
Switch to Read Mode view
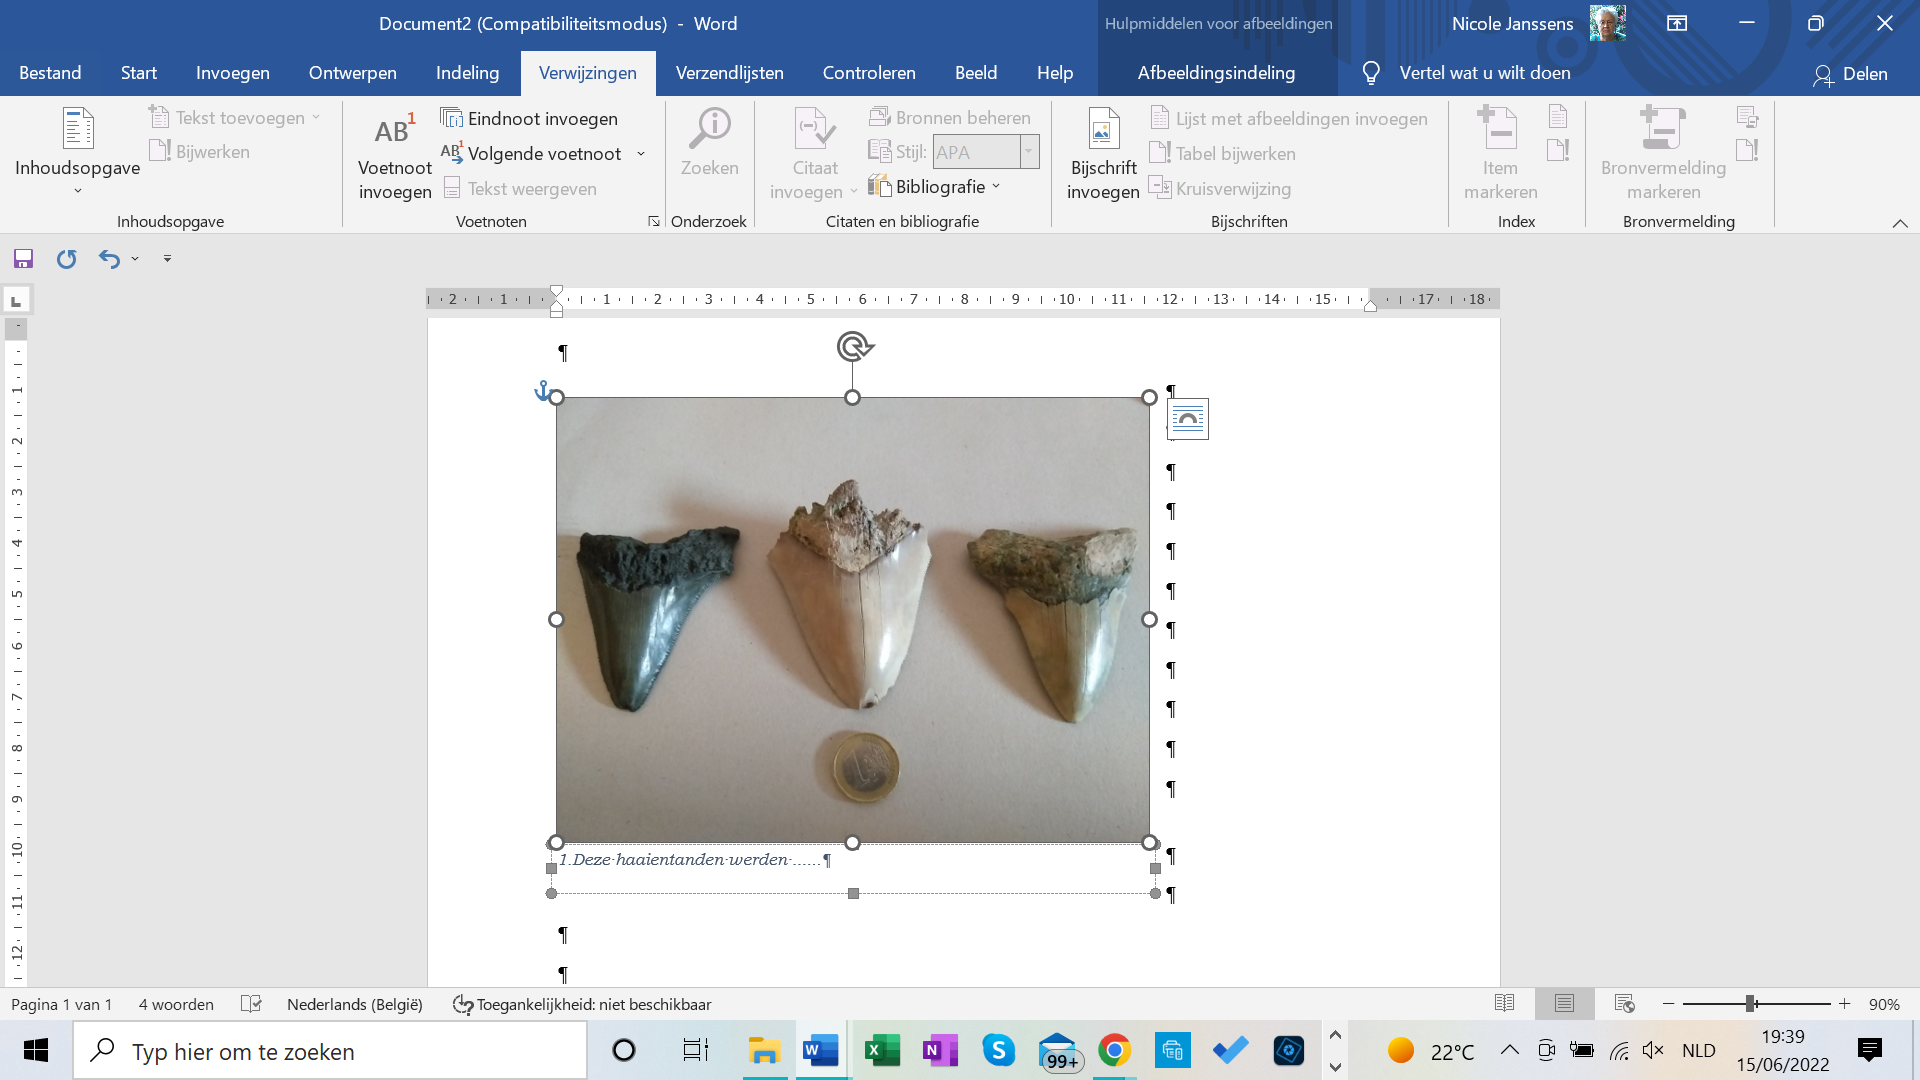pos(1504,1003)
